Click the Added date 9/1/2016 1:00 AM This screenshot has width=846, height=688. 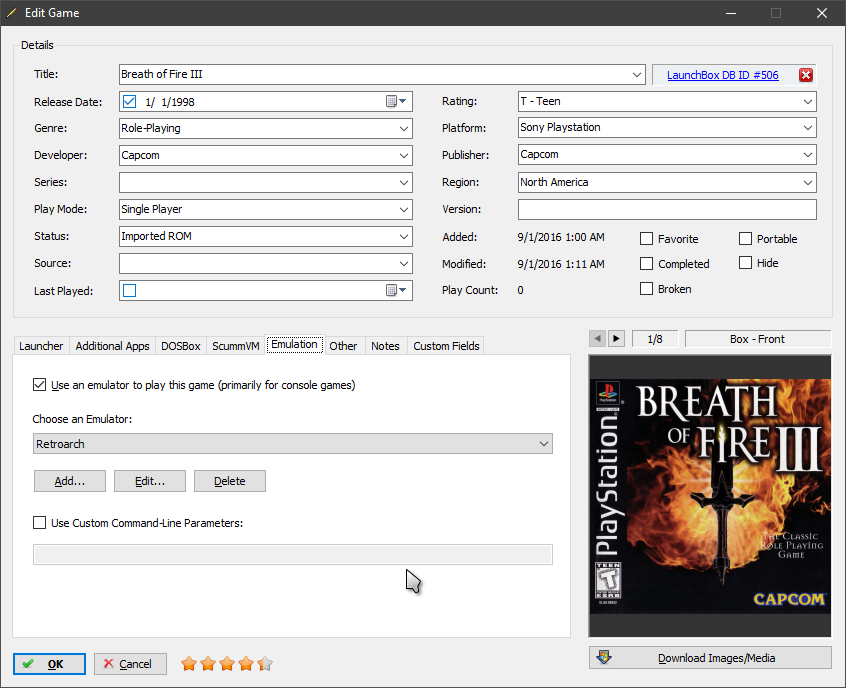pos(561,237)
